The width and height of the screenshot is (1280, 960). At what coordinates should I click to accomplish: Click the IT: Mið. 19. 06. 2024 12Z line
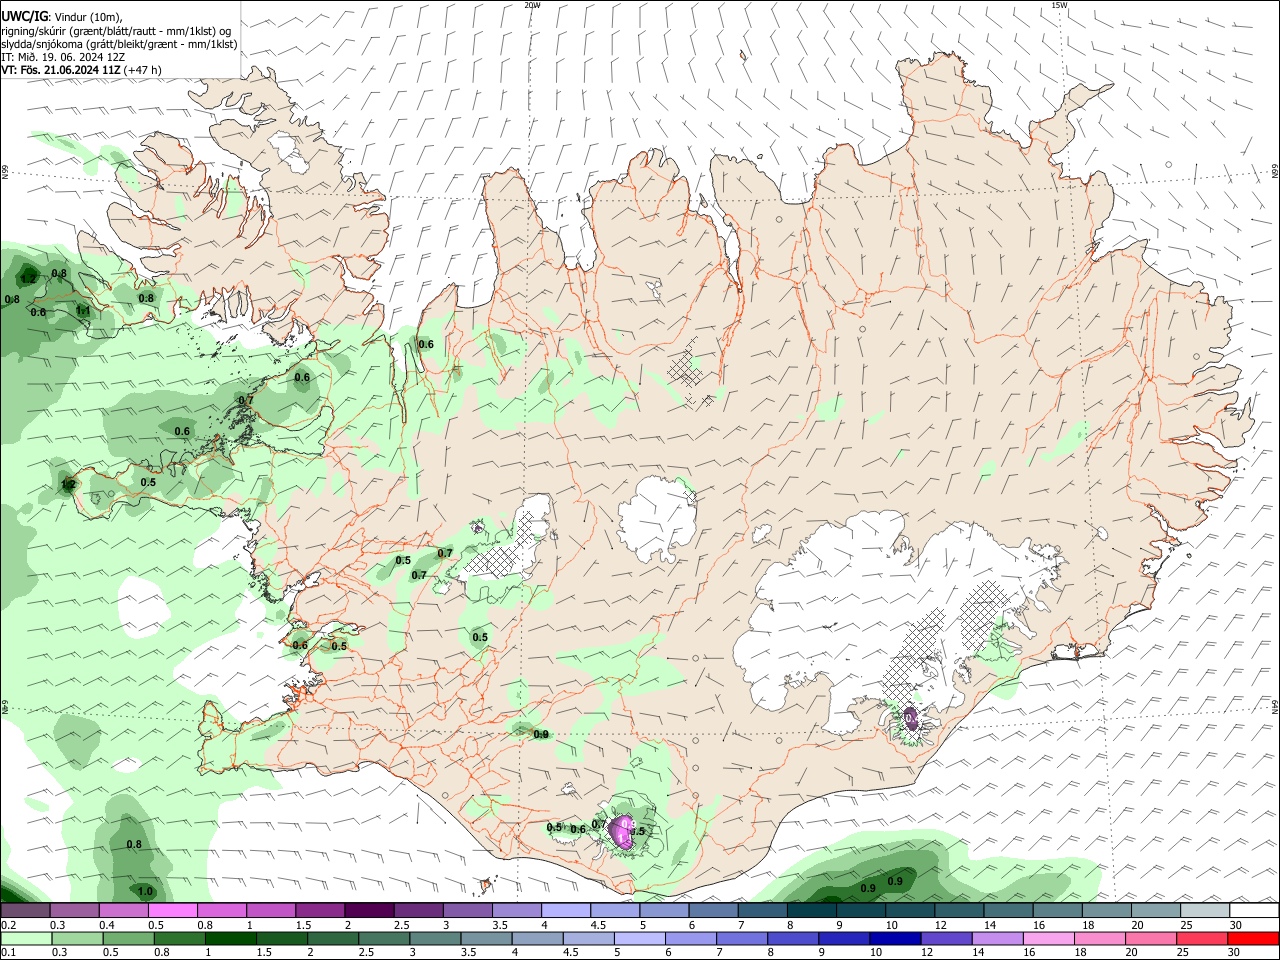pyautogui.click(x=63, y=57)
